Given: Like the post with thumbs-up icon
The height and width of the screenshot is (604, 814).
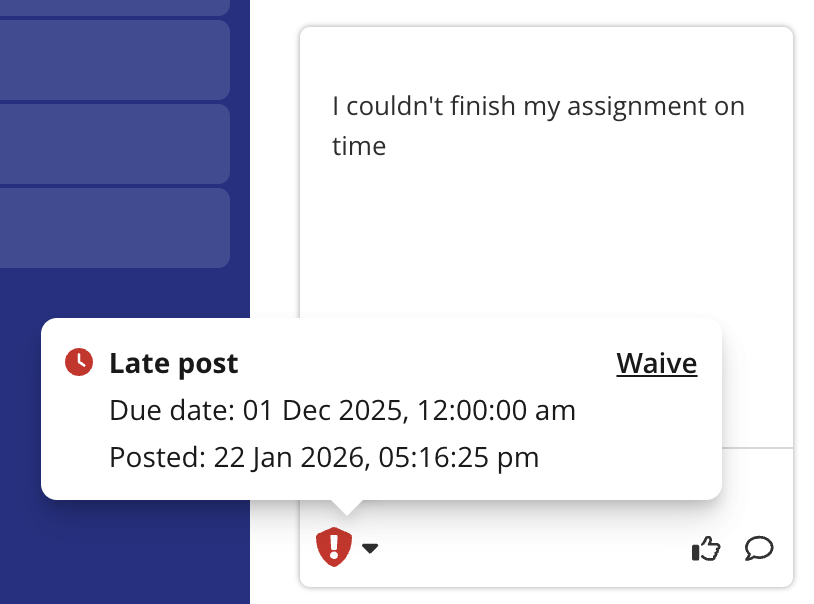Looking at the screenshot, I should coord(706,548).
